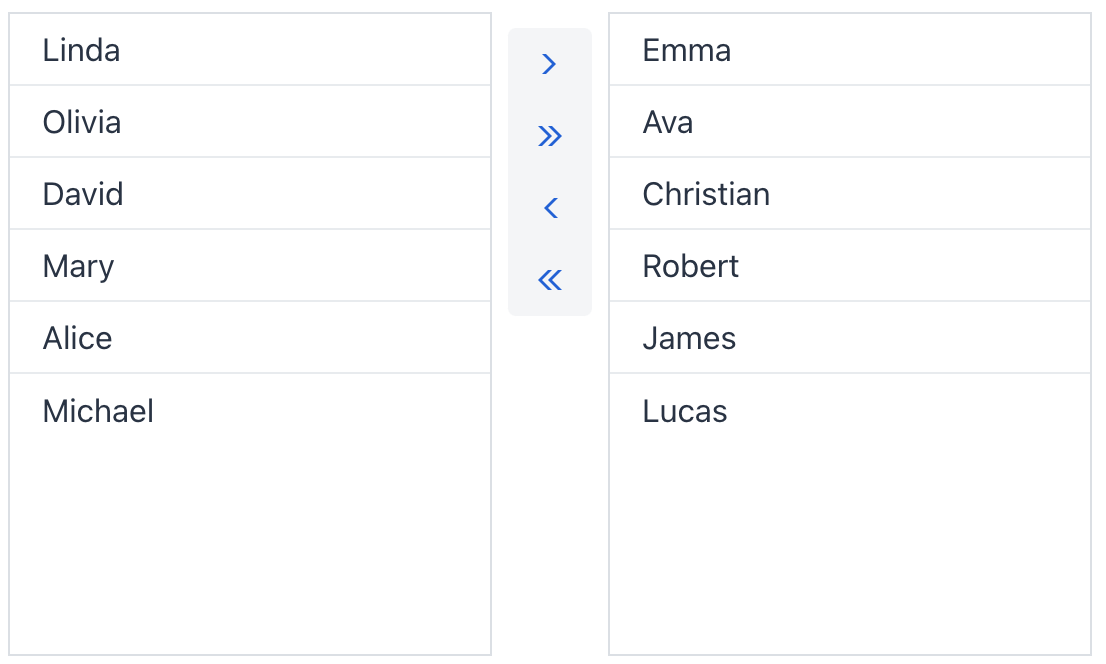1106x664 pixels.
Task: Click the move selected left arrow
Action: click(549, 208)
